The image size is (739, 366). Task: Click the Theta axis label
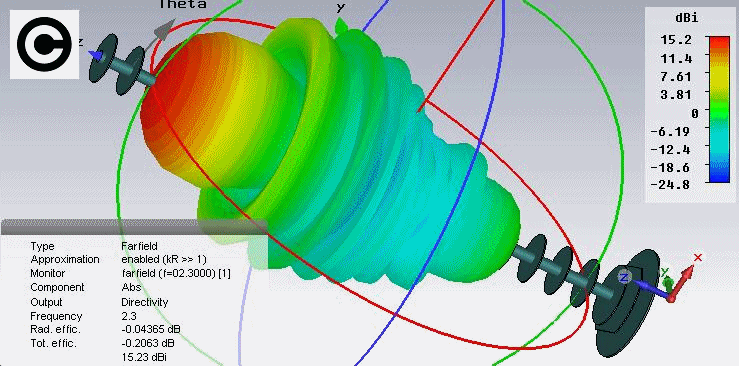pyautogui.click(x=182, y=4)
